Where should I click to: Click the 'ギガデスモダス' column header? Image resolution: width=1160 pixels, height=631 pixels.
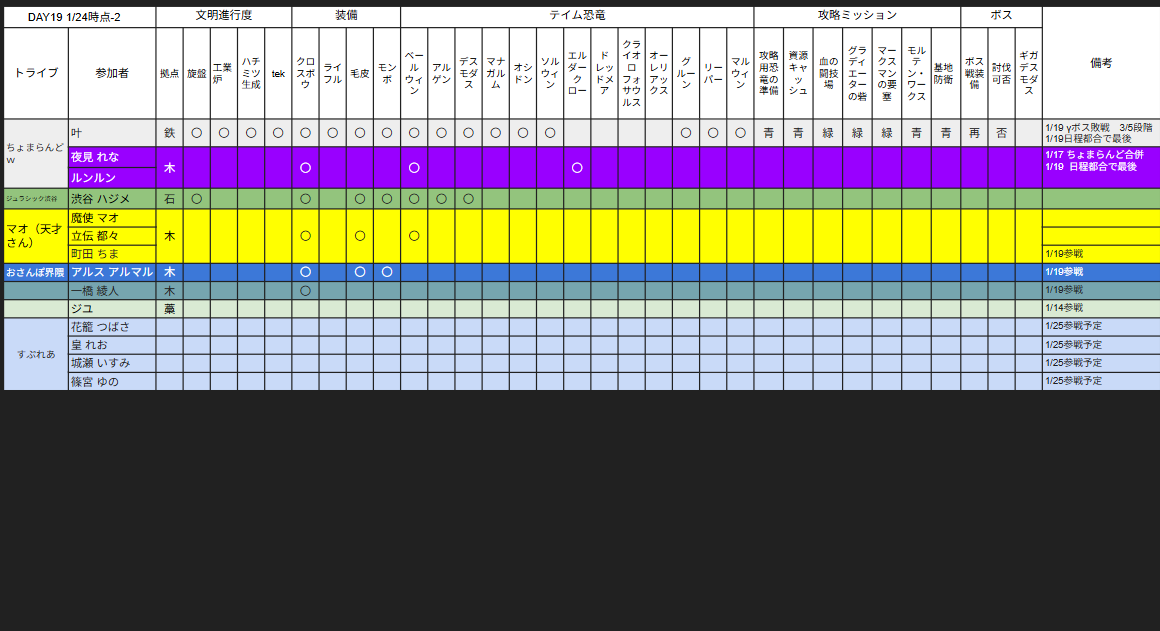(1029, 73)
